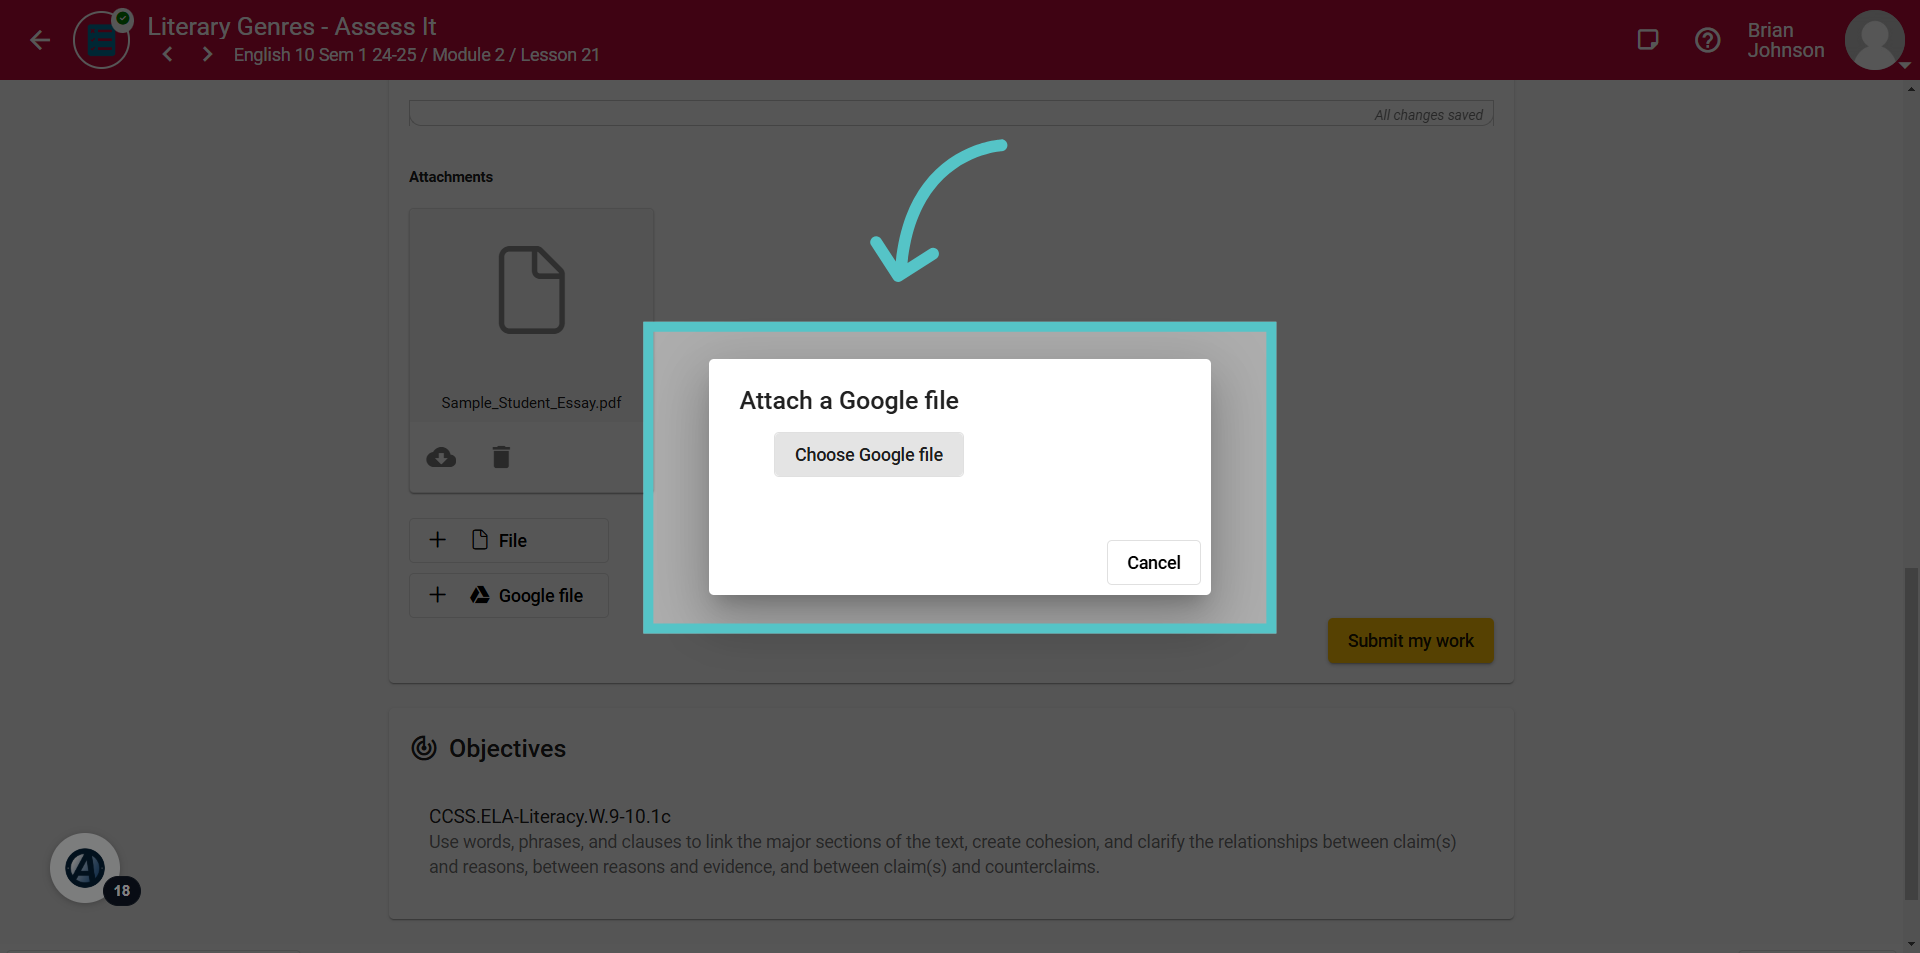Add a Google file attachment

point(509,595)
